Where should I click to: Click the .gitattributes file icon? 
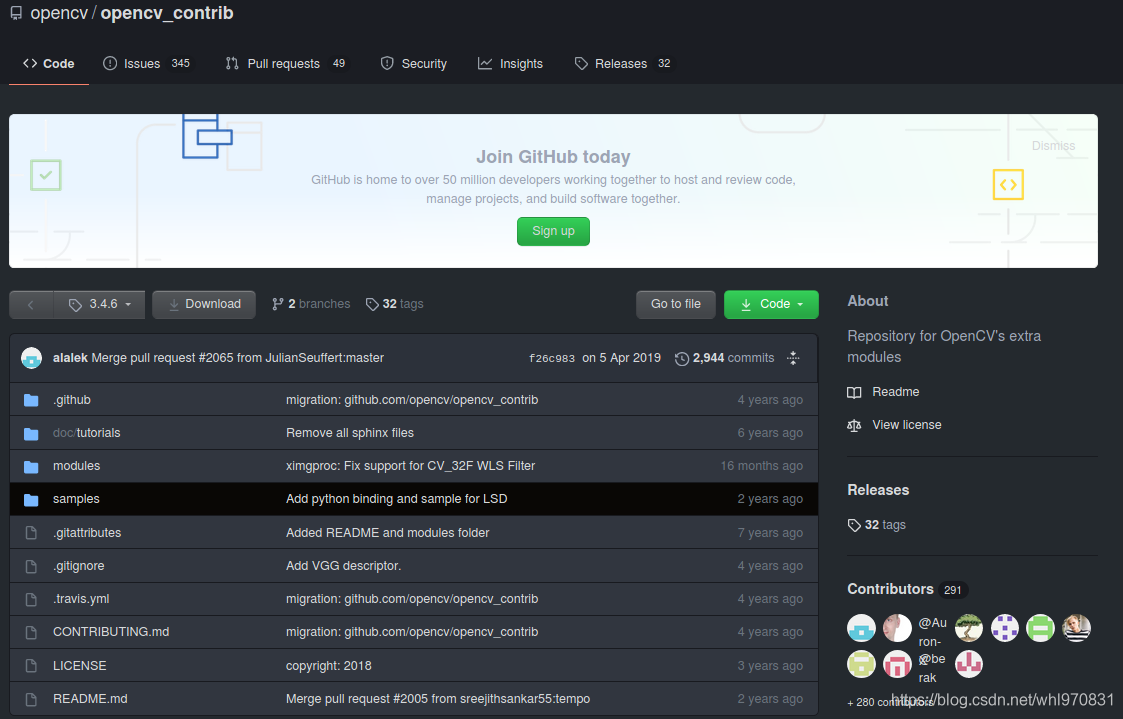(x=31, y=533)
